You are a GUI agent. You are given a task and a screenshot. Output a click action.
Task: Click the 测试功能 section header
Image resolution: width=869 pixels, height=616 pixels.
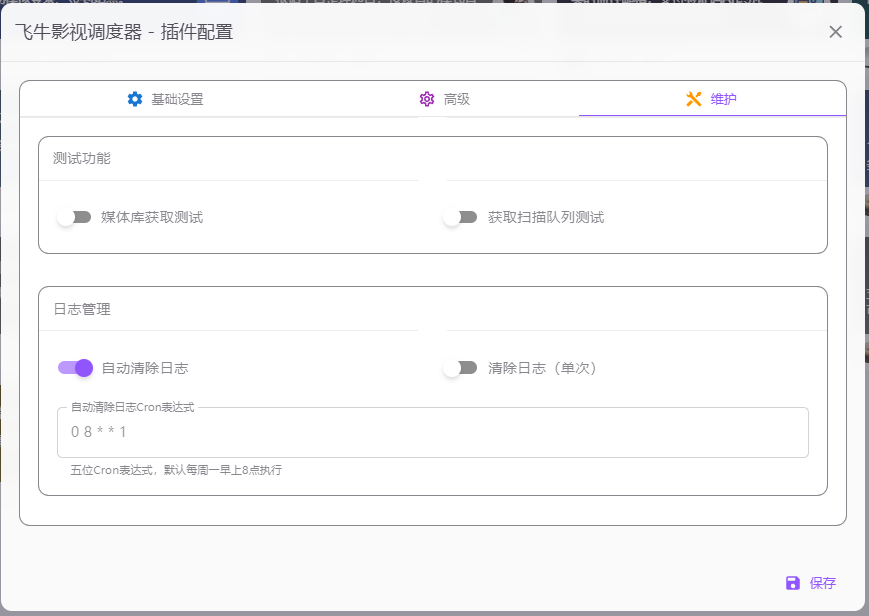point(84,157)
